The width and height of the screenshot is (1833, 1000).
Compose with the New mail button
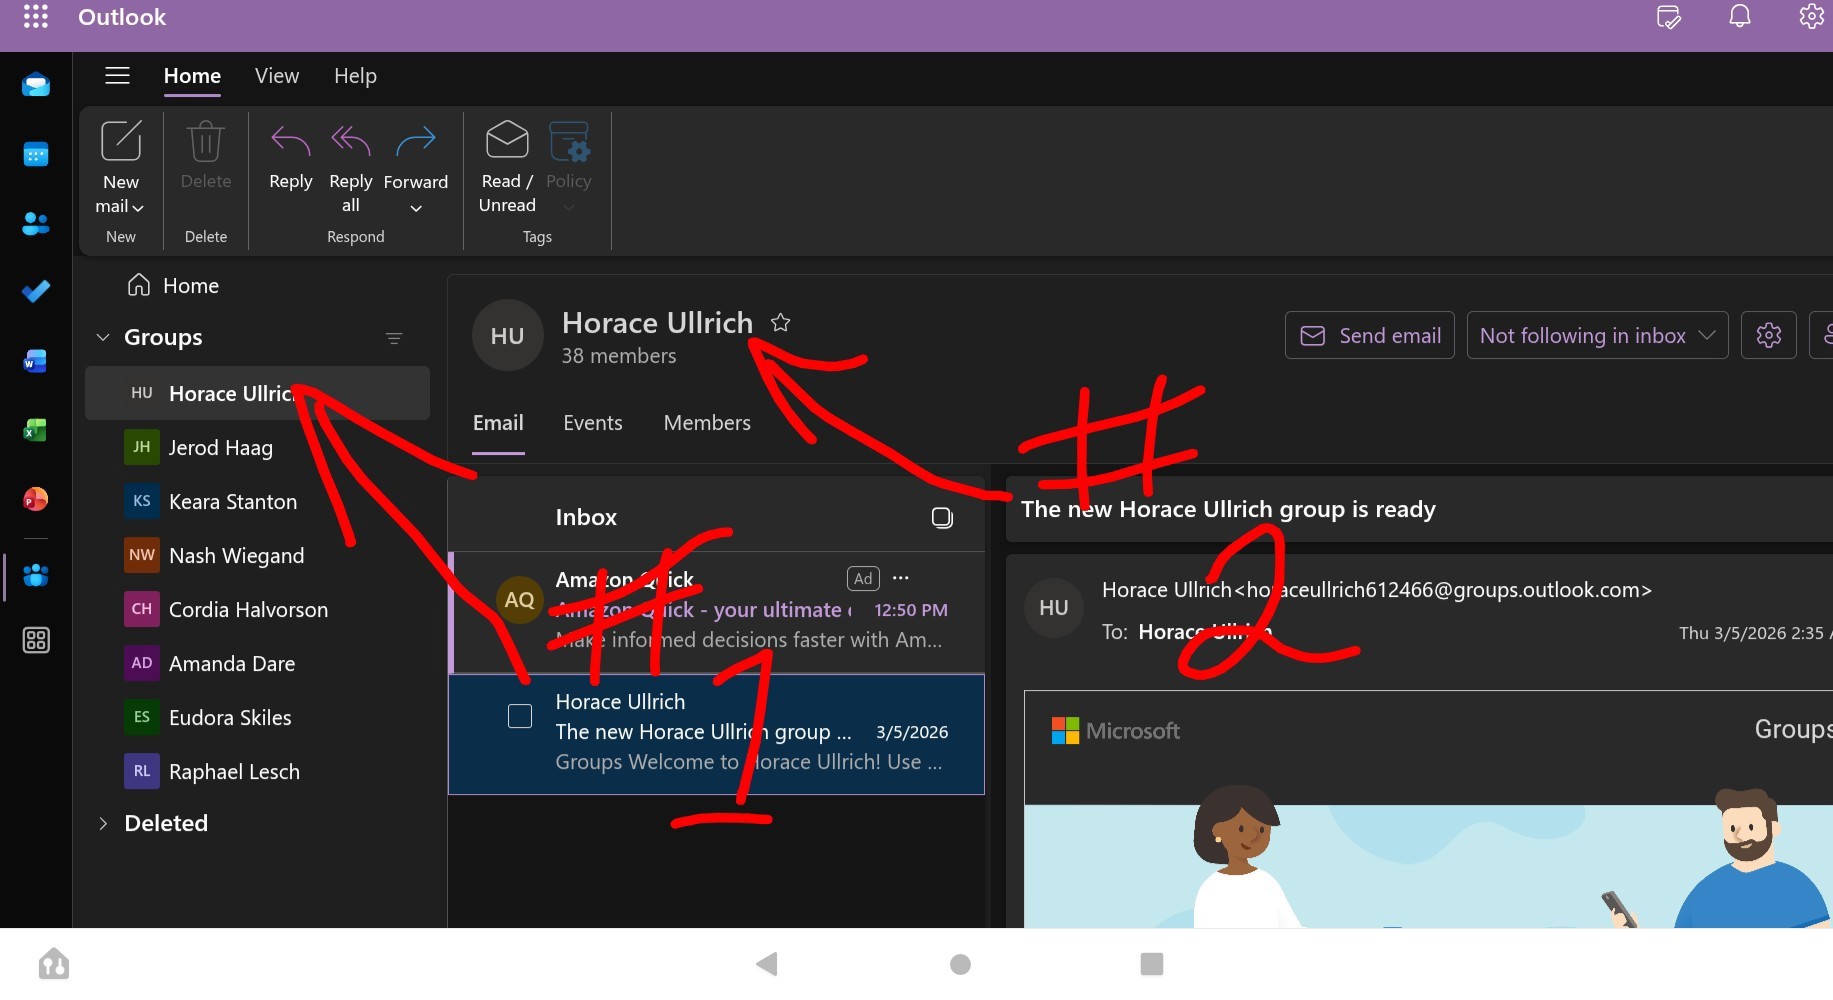(x=121, y=166)
